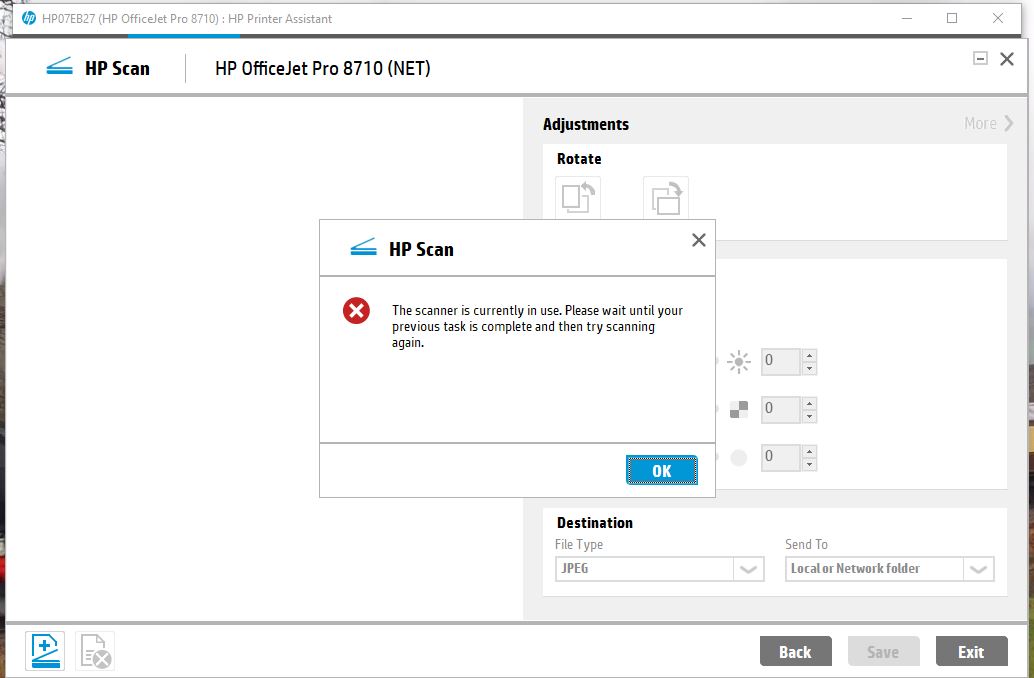1034x678 pixels.
Task: Click the add scan pages icon
Action: click(x=45, y=651)
